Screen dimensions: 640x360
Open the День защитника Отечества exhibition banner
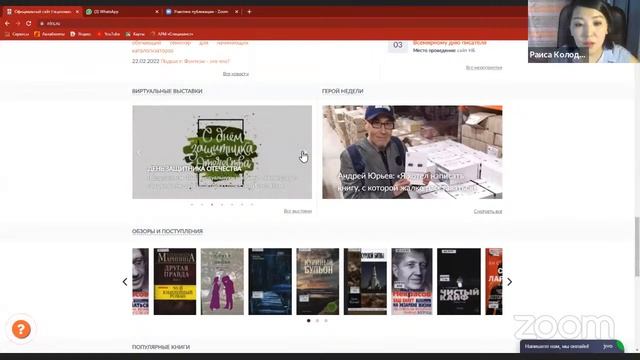tap(222, 152)
